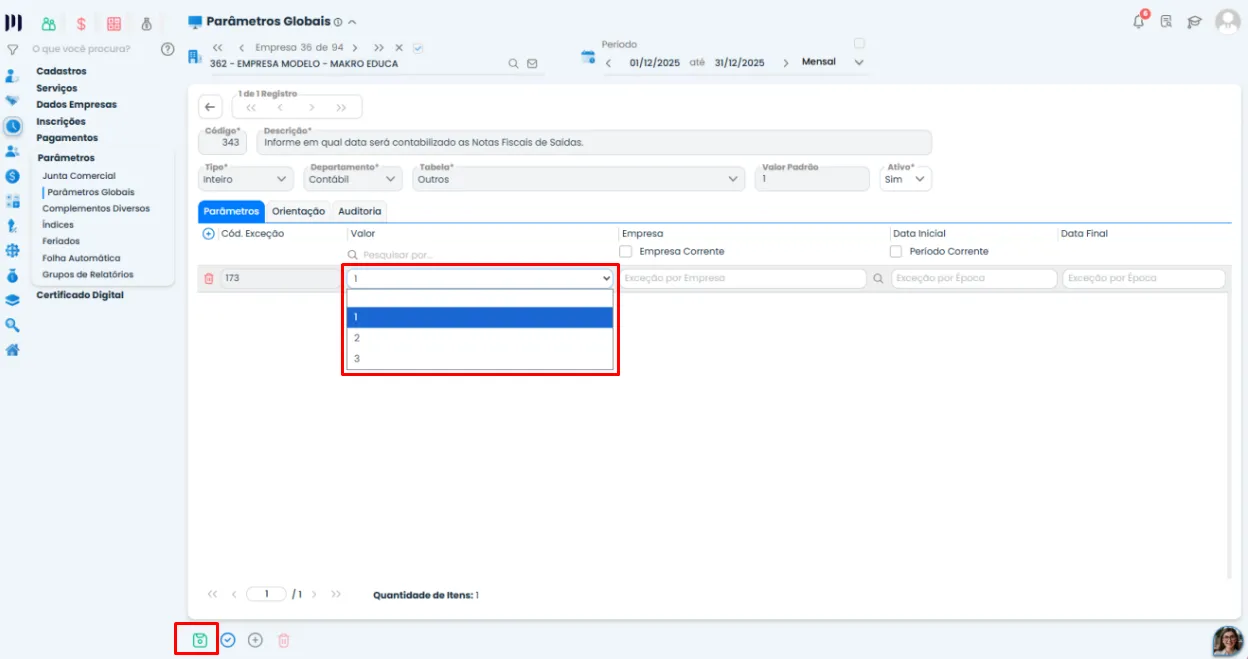Open Folha Automática menu item
Image resolution: width=1248 pixels, height=659 pixels.
[81, 258]
